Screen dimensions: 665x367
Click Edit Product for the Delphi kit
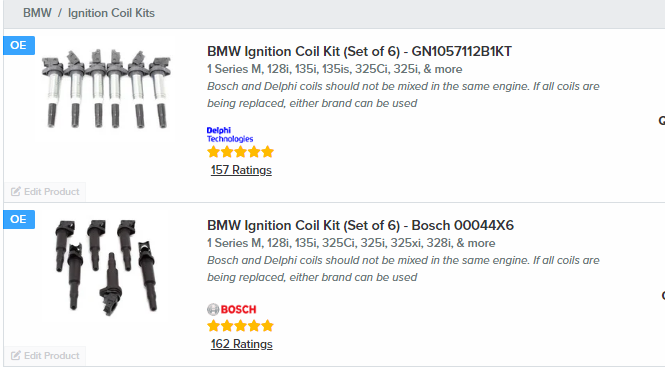tap(45, 192)
